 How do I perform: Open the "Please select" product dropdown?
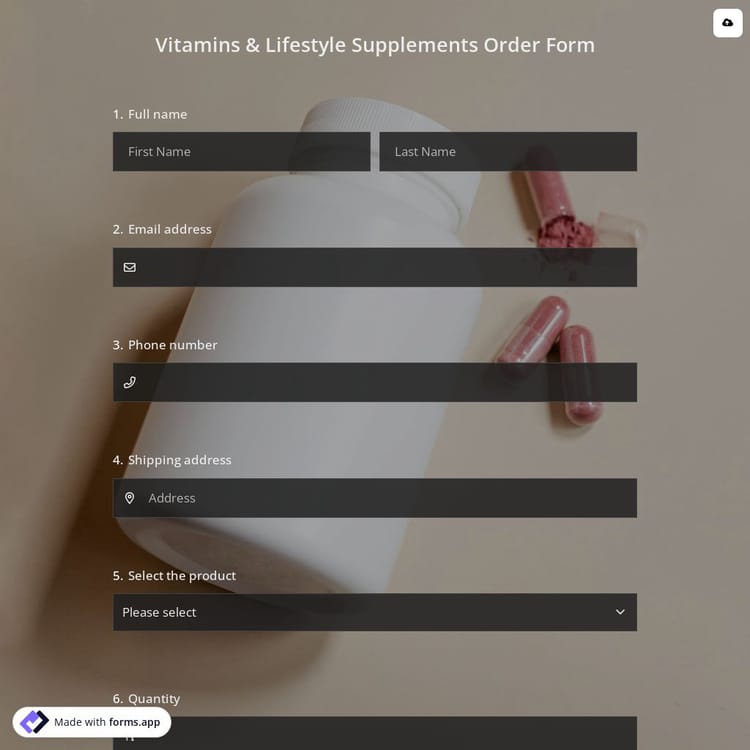(375, 612)
